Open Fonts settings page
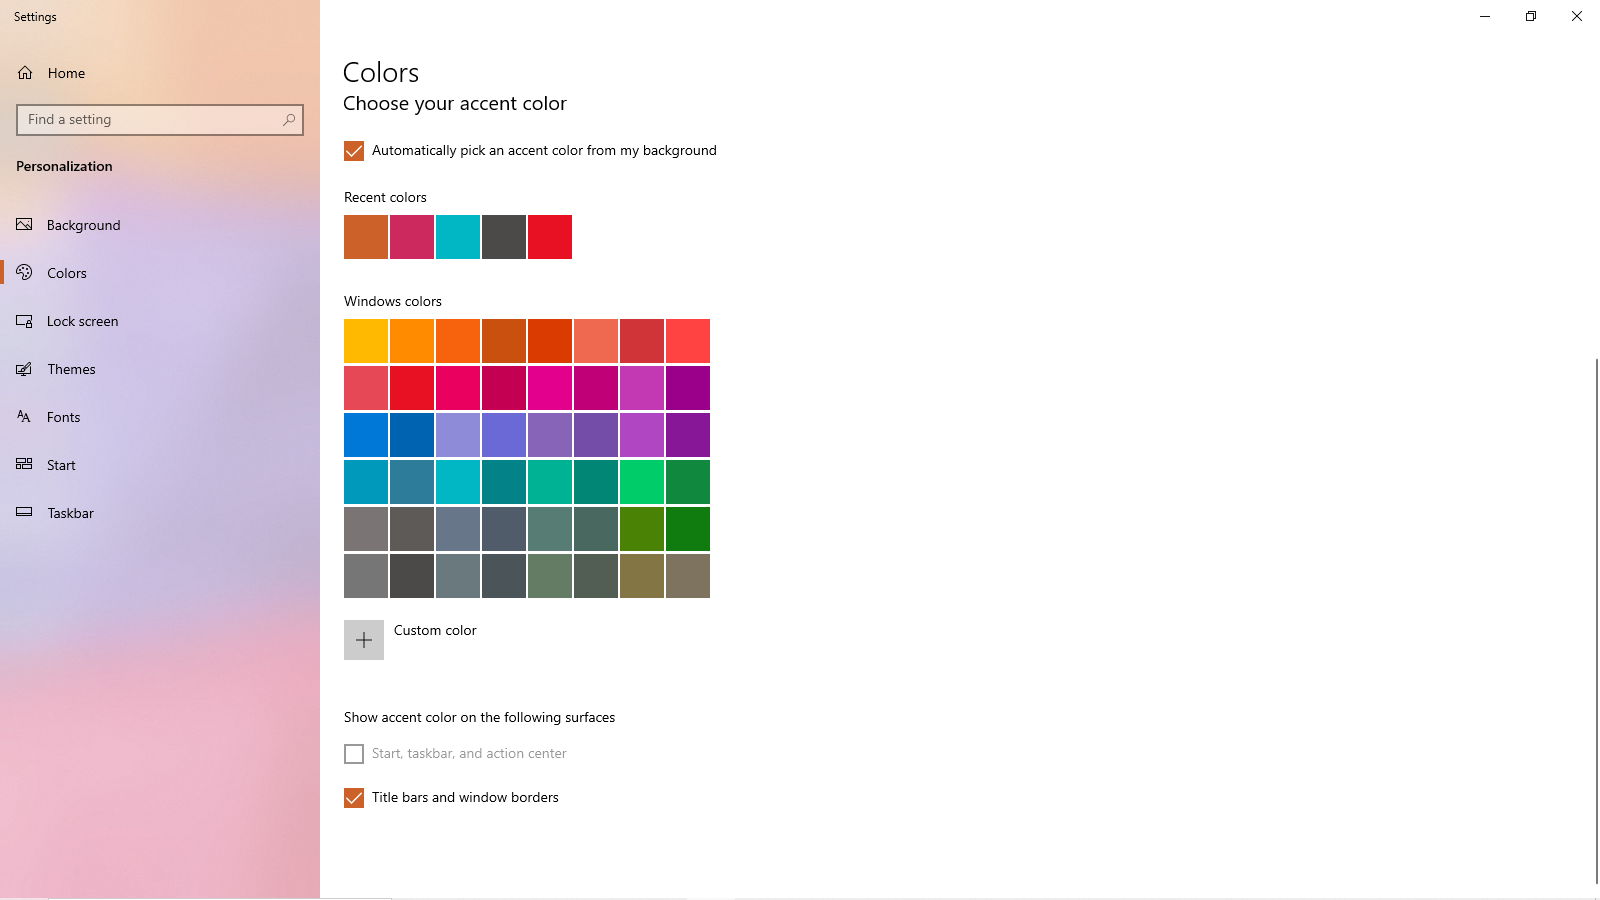1600x900 pixels. [160, 417]
